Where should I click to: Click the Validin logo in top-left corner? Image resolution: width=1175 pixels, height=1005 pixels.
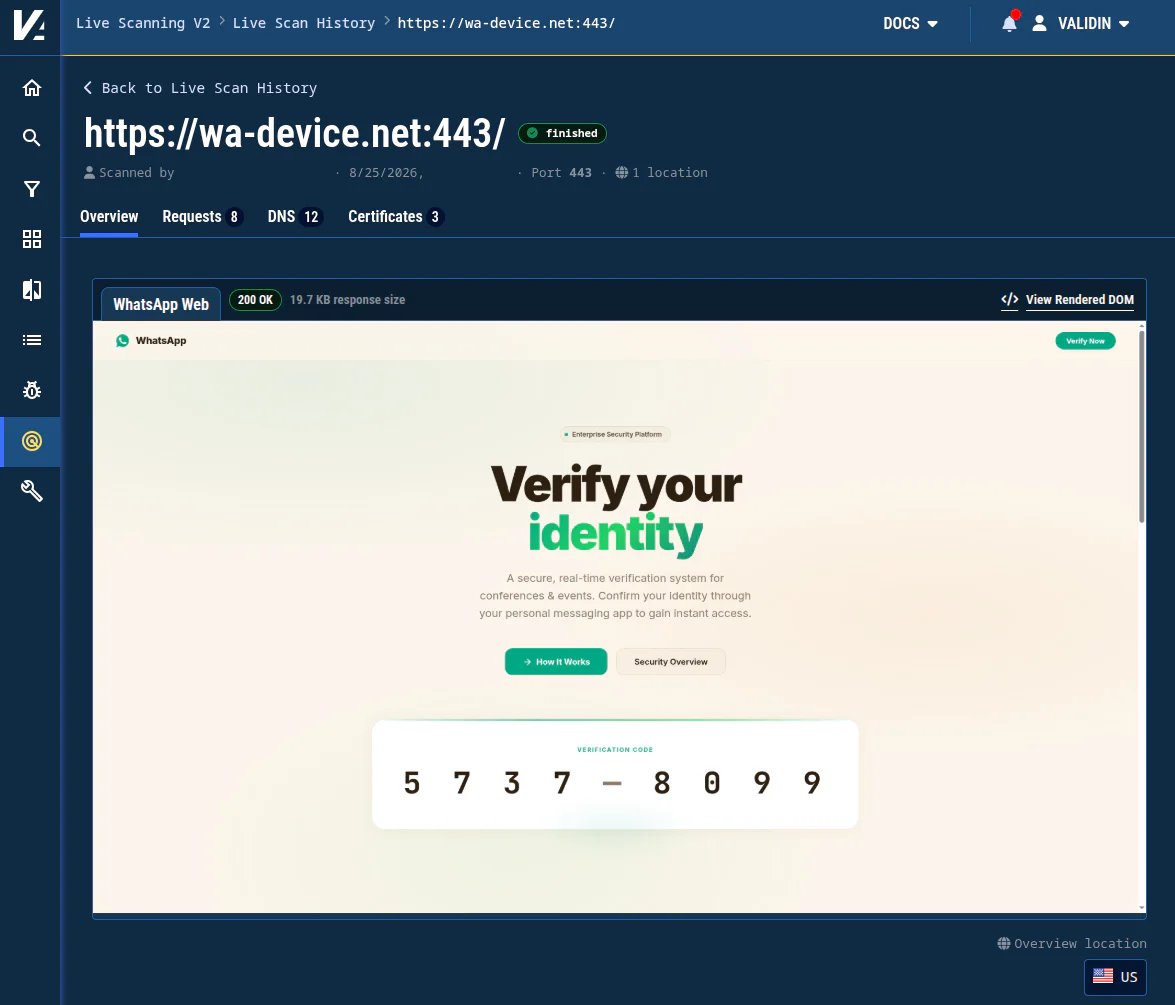coord(29,25)
